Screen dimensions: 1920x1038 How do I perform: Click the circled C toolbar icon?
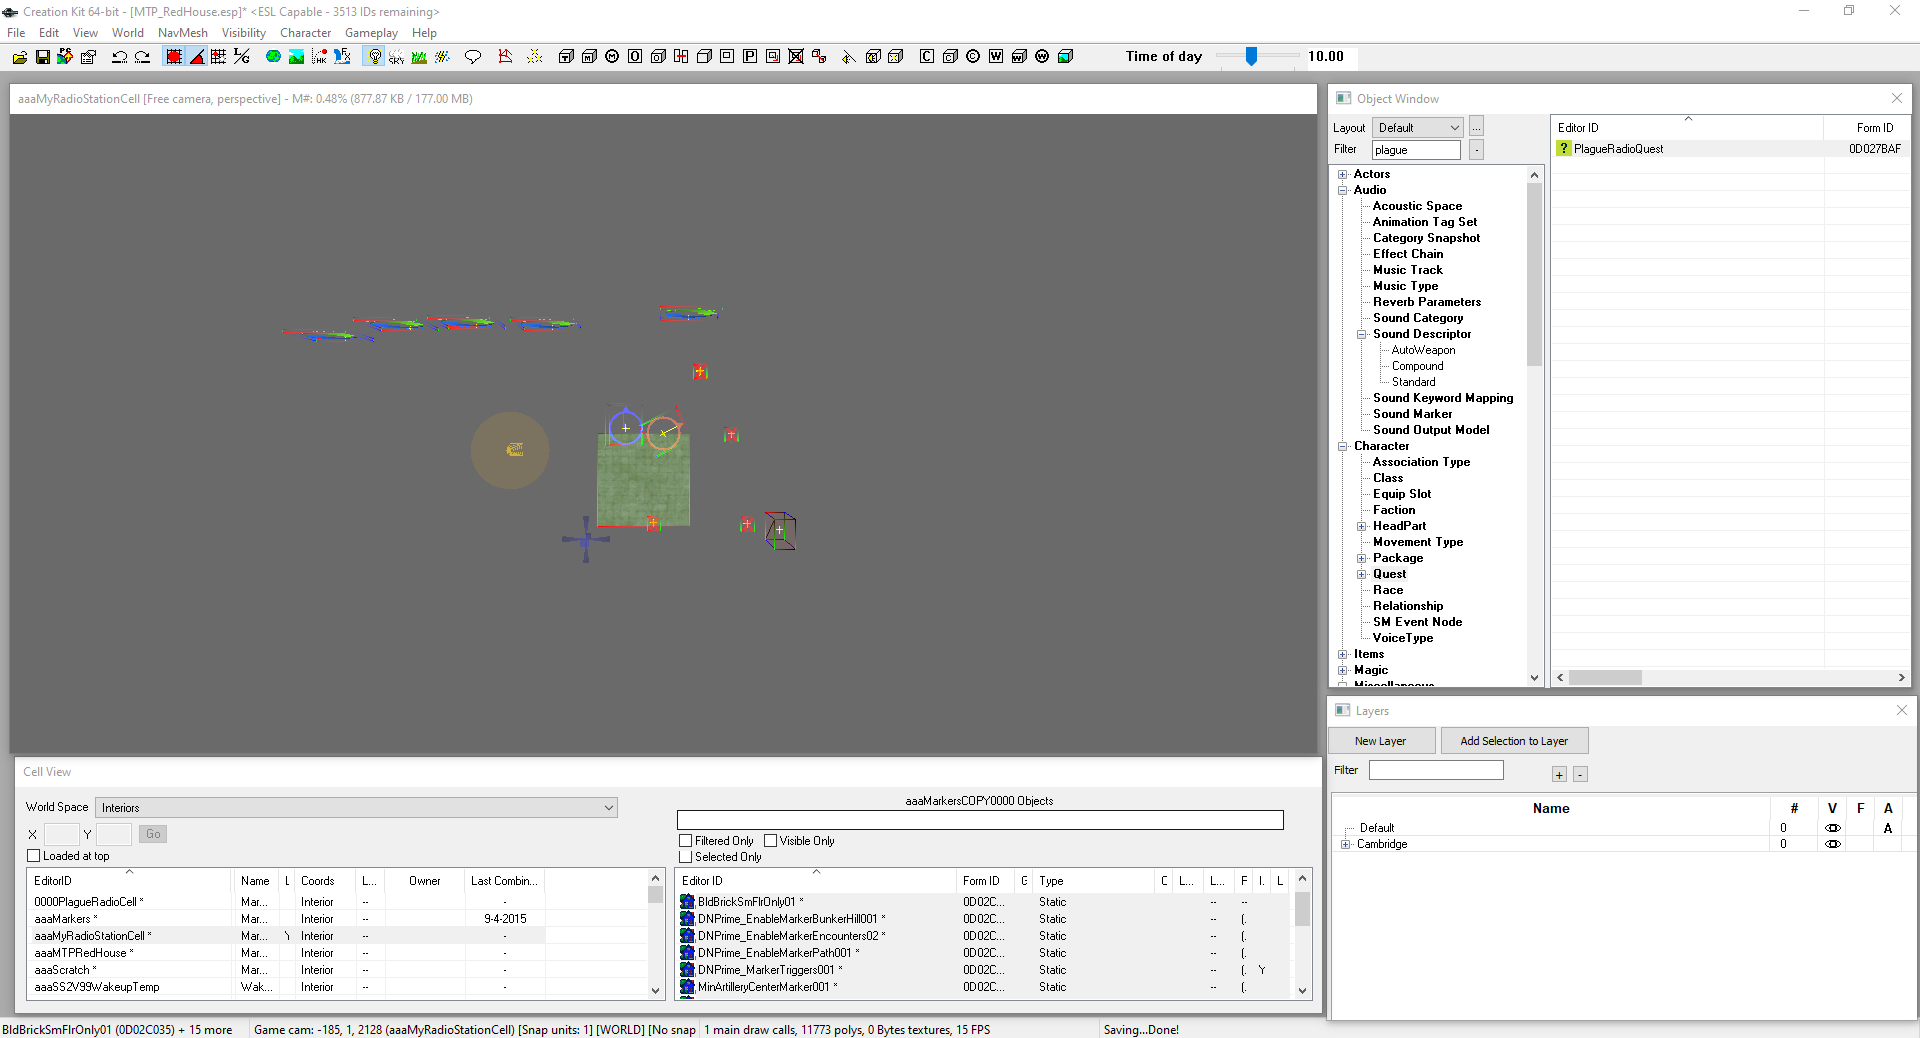pos(973,57)
